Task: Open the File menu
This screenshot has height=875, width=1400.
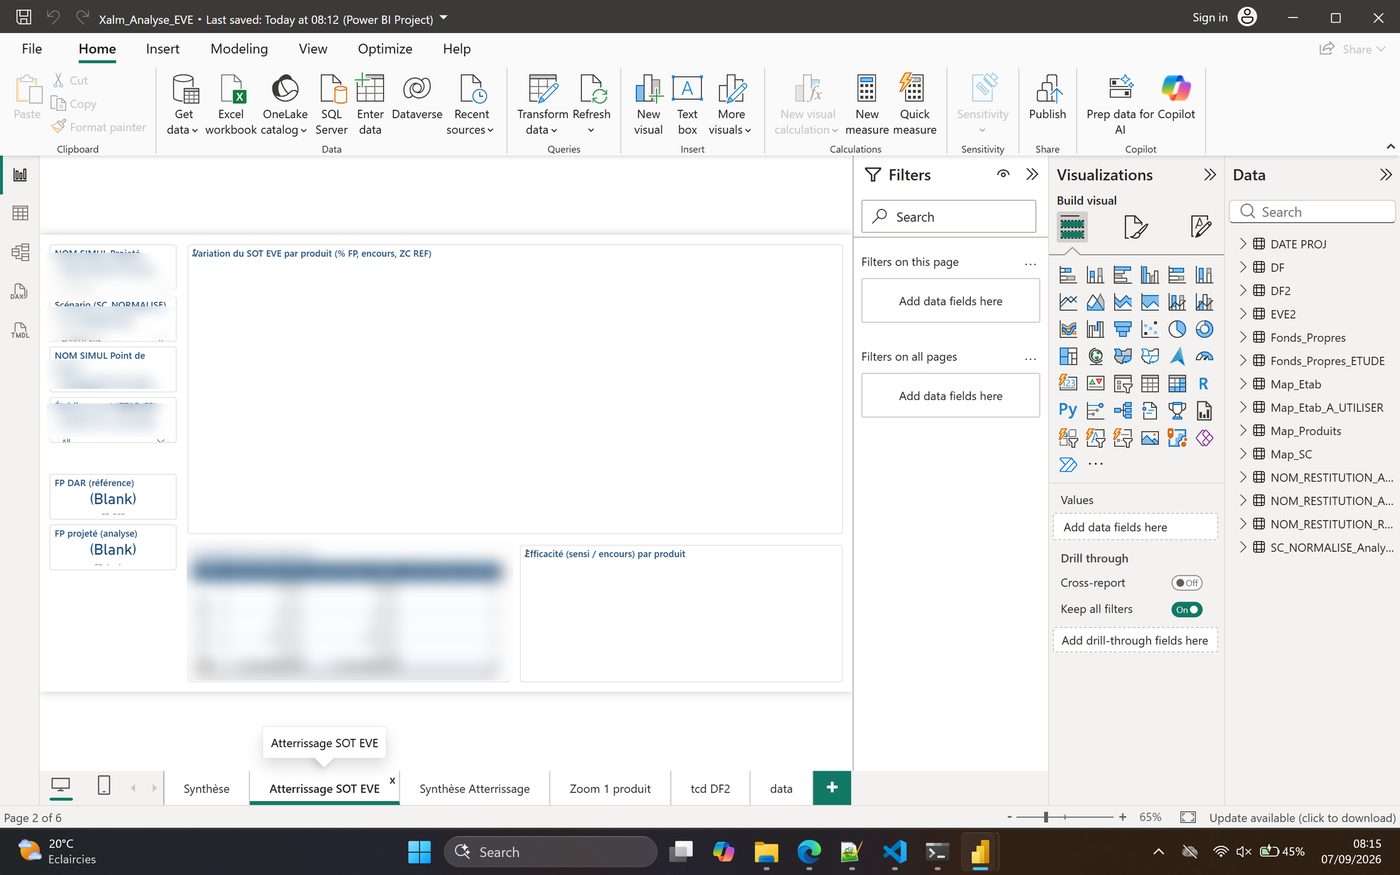Action: point(32,48)
